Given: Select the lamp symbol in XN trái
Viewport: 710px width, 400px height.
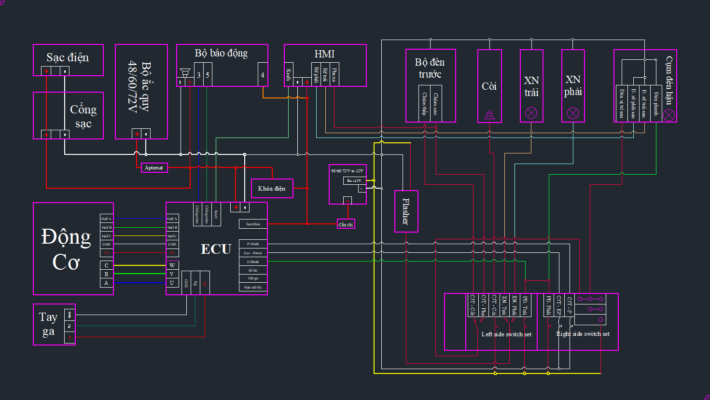Looking at the screenshot, I should [531, 114].
